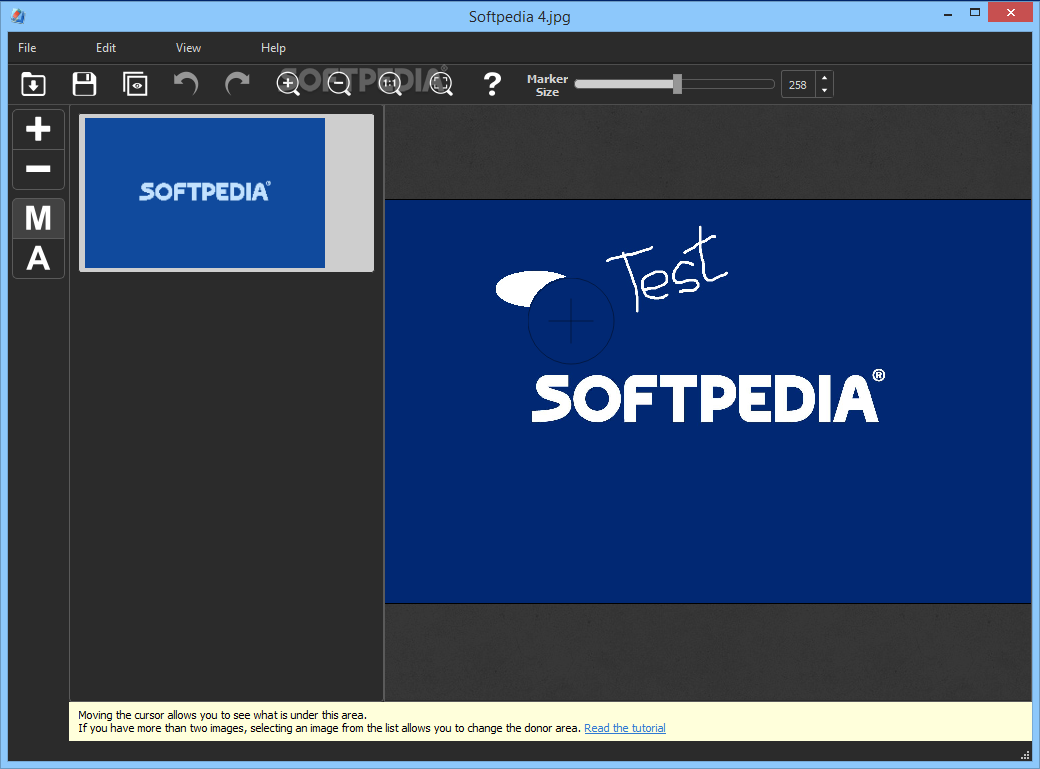Remove an image with the minus button
The image size is (1040, 769).
click(38, 169)
